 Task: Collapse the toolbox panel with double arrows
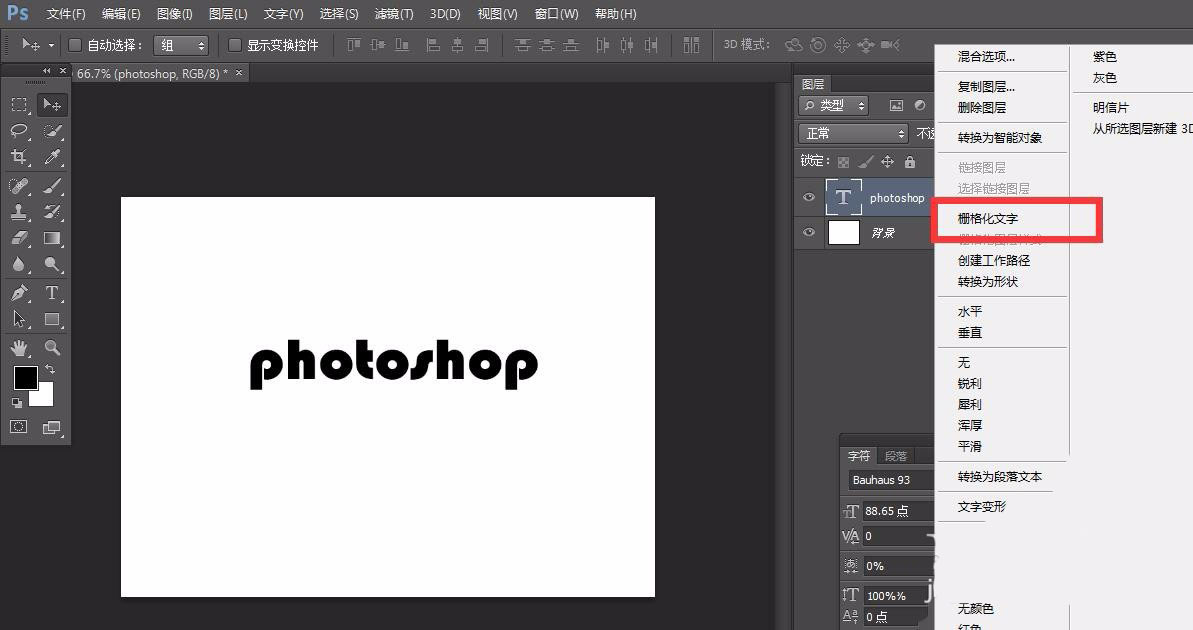(46, 71)
